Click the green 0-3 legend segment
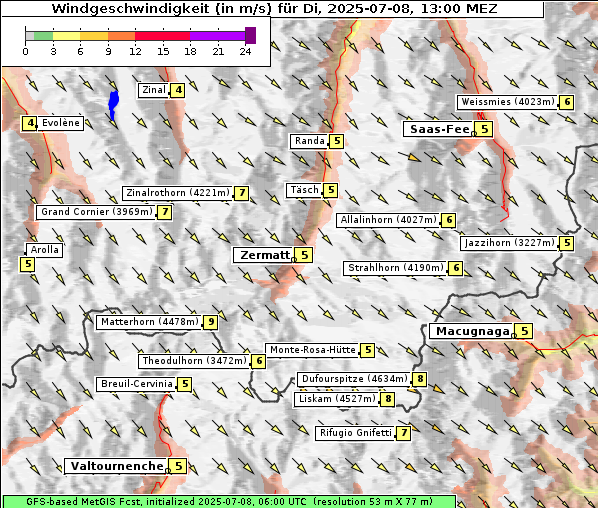 (43, 36)
